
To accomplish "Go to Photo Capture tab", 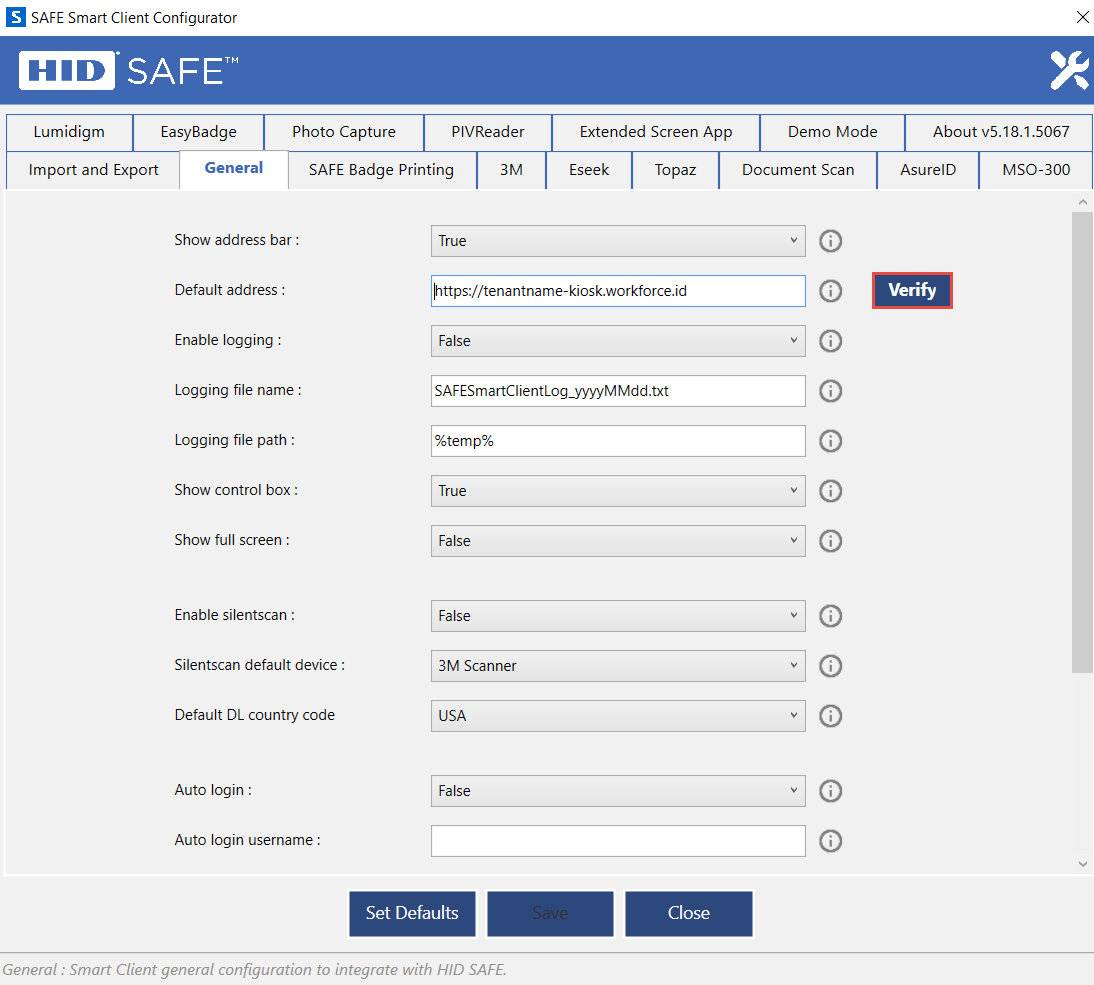I will [344, 132].
